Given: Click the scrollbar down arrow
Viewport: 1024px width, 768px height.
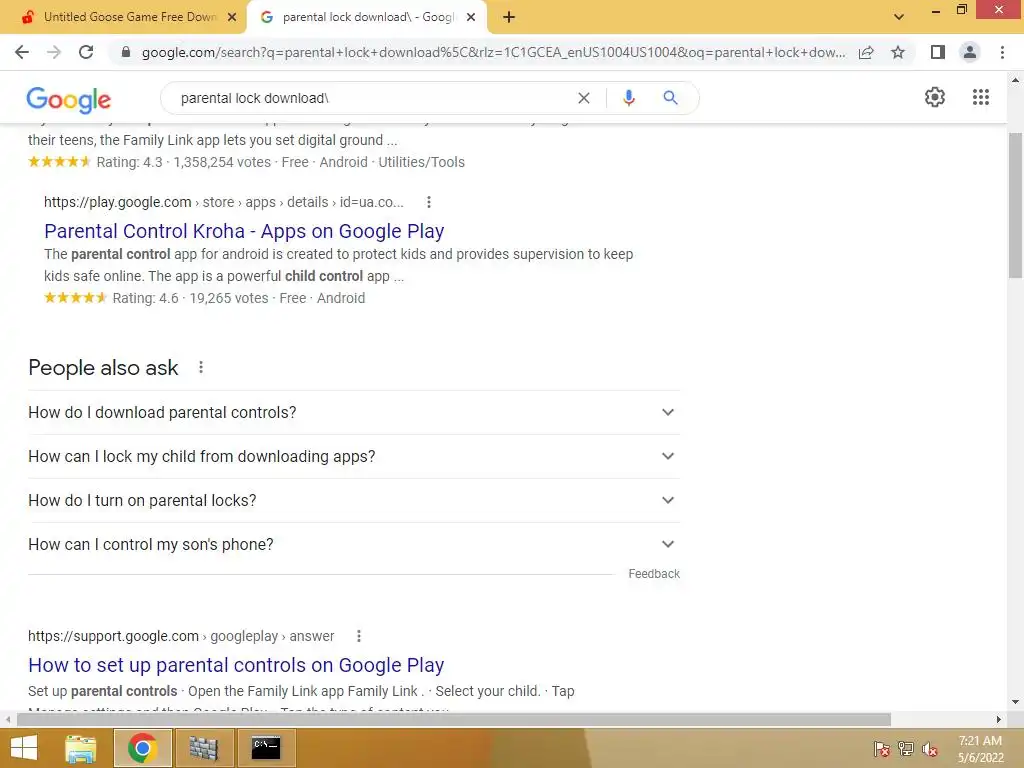Looking at the screenshot, I should (1016, 703).
